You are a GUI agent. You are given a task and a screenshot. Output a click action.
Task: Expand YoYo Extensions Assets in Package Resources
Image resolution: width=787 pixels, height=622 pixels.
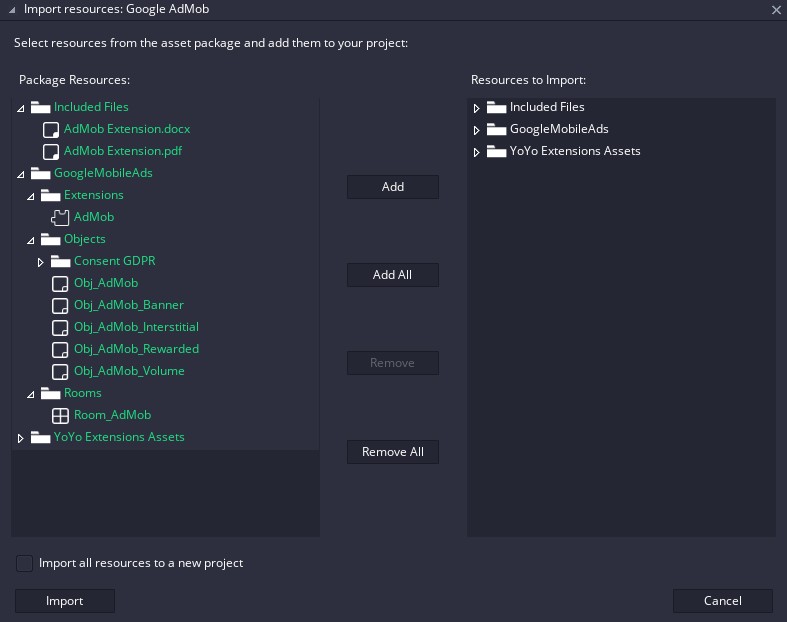click(21, 438)
